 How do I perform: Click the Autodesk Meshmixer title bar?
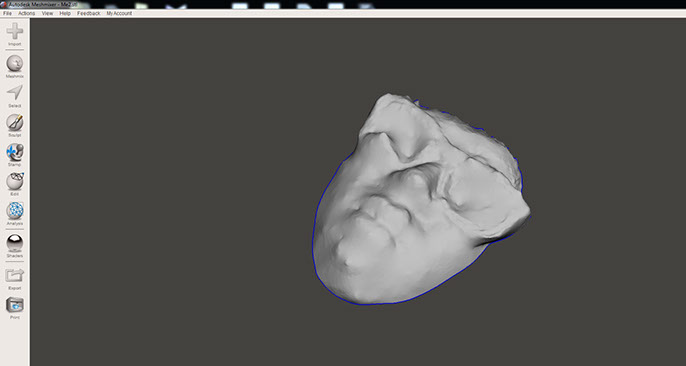(343, 4)
